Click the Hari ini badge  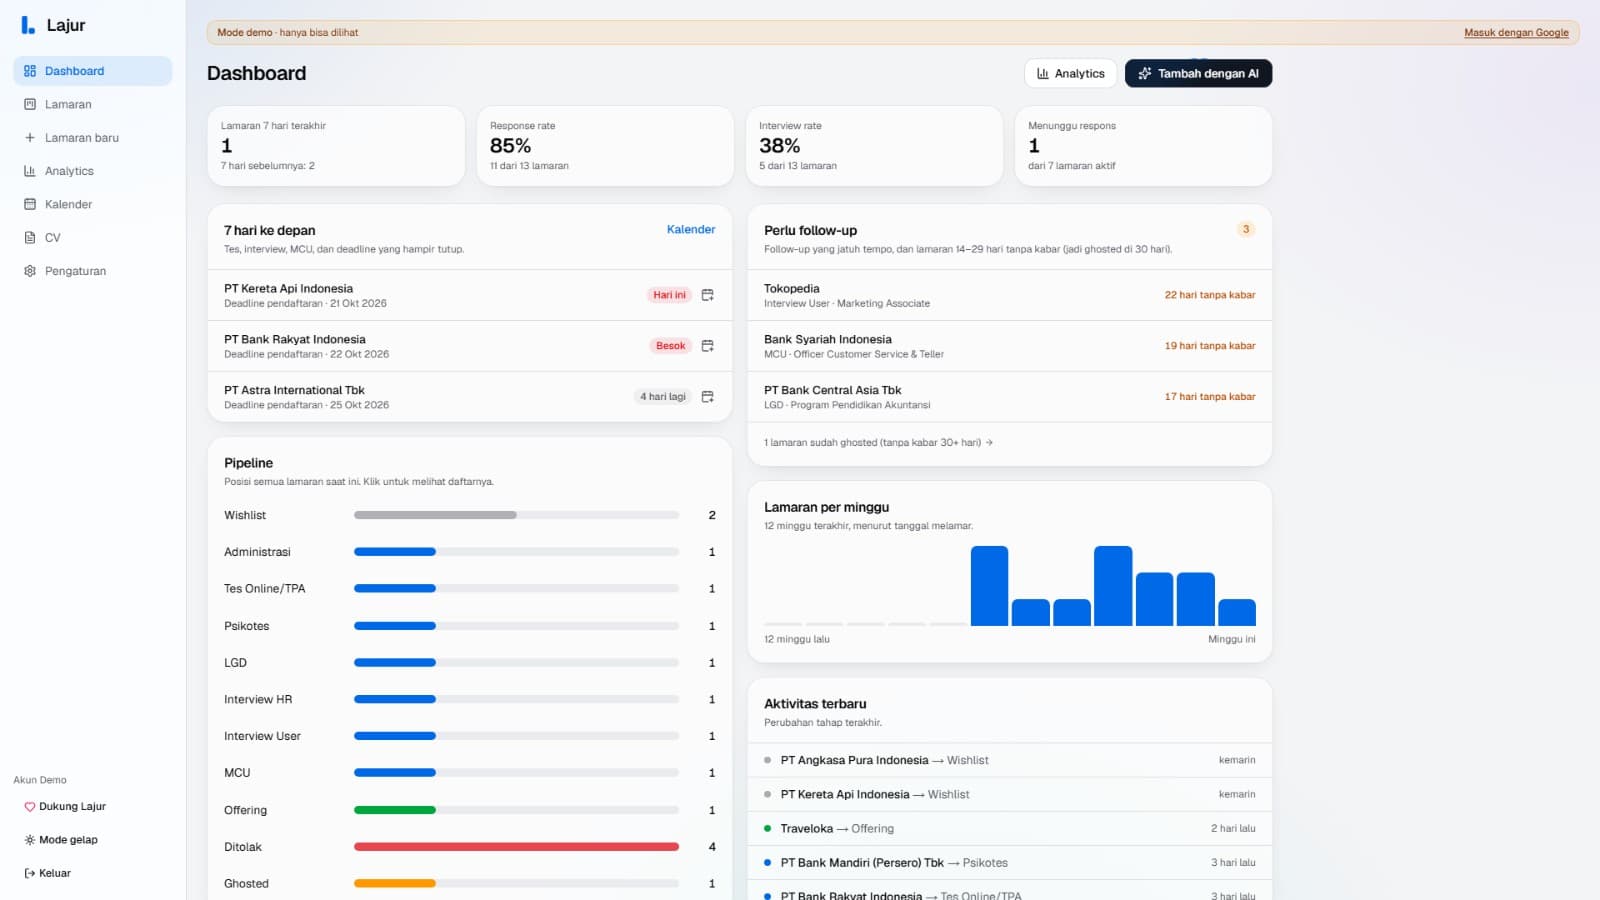[x=669, y=295]
